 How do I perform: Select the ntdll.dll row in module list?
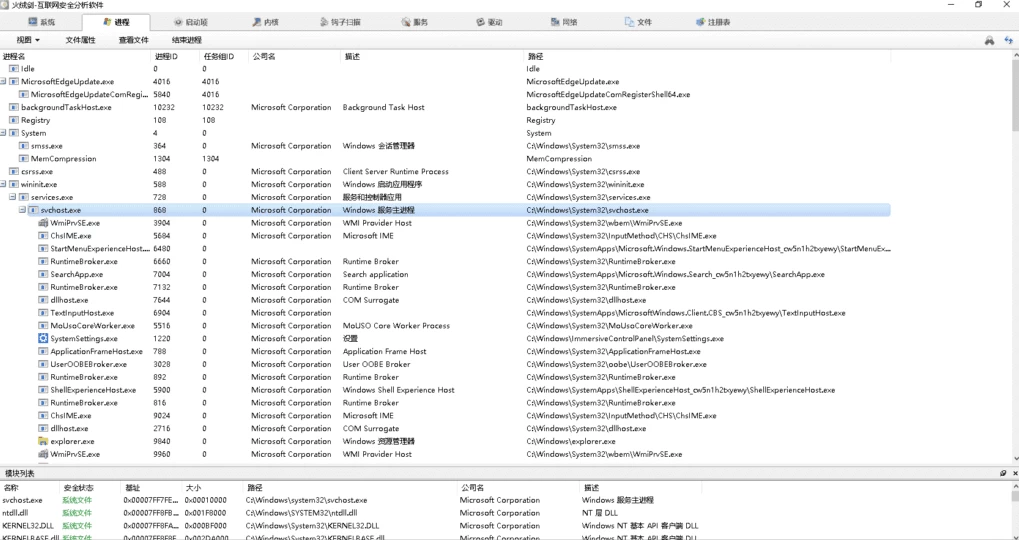20,513
